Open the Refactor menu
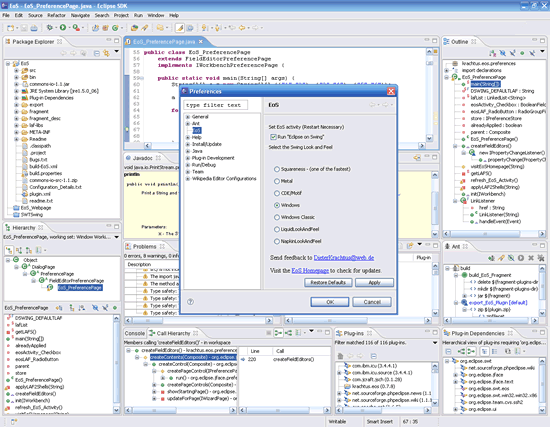This screenshot has height=427, width=550. tap(56, 15)
